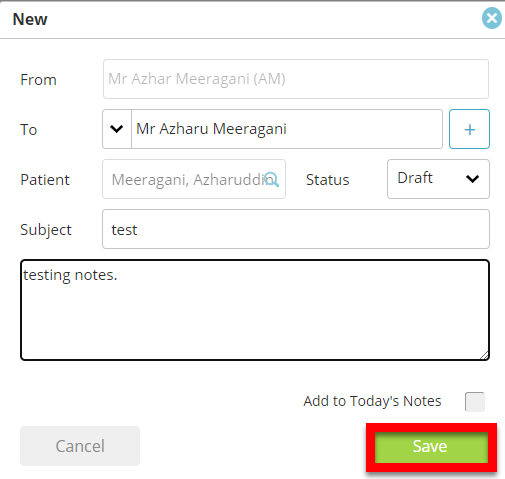Click the Status label

click(328, 180)
